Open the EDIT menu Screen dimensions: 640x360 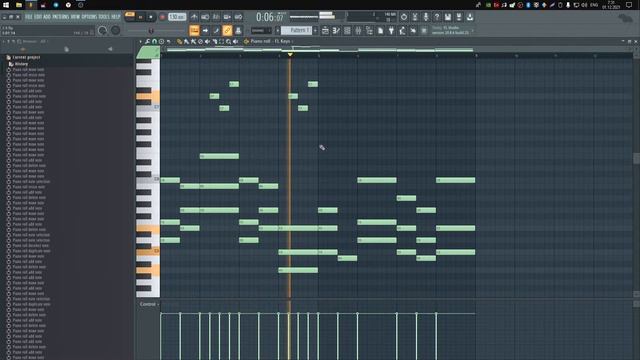38,17
